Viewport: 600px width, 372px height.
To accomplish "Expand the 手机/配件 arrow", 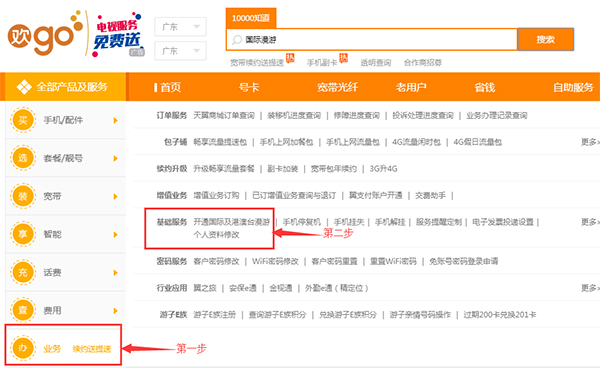I will point(116,121).
